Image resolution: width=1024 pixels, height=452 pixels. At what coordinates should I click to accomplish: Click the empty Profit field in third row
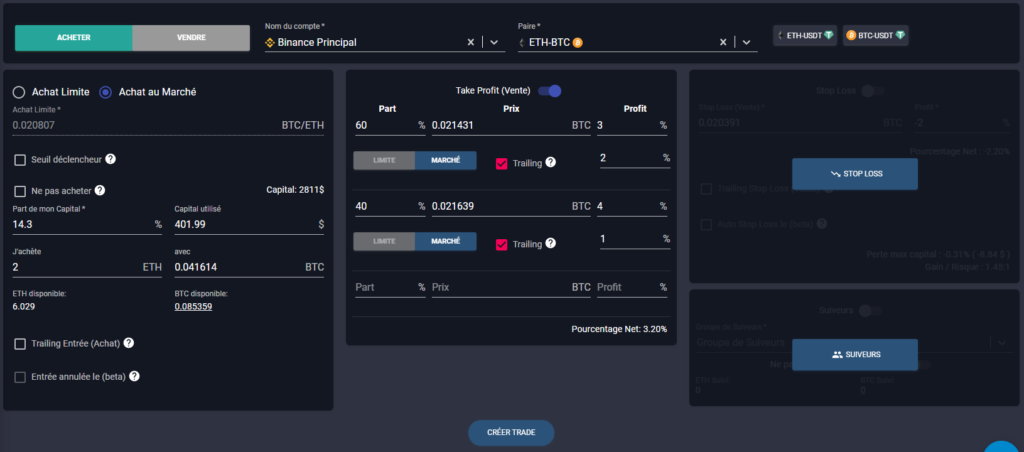coord(632,287)
